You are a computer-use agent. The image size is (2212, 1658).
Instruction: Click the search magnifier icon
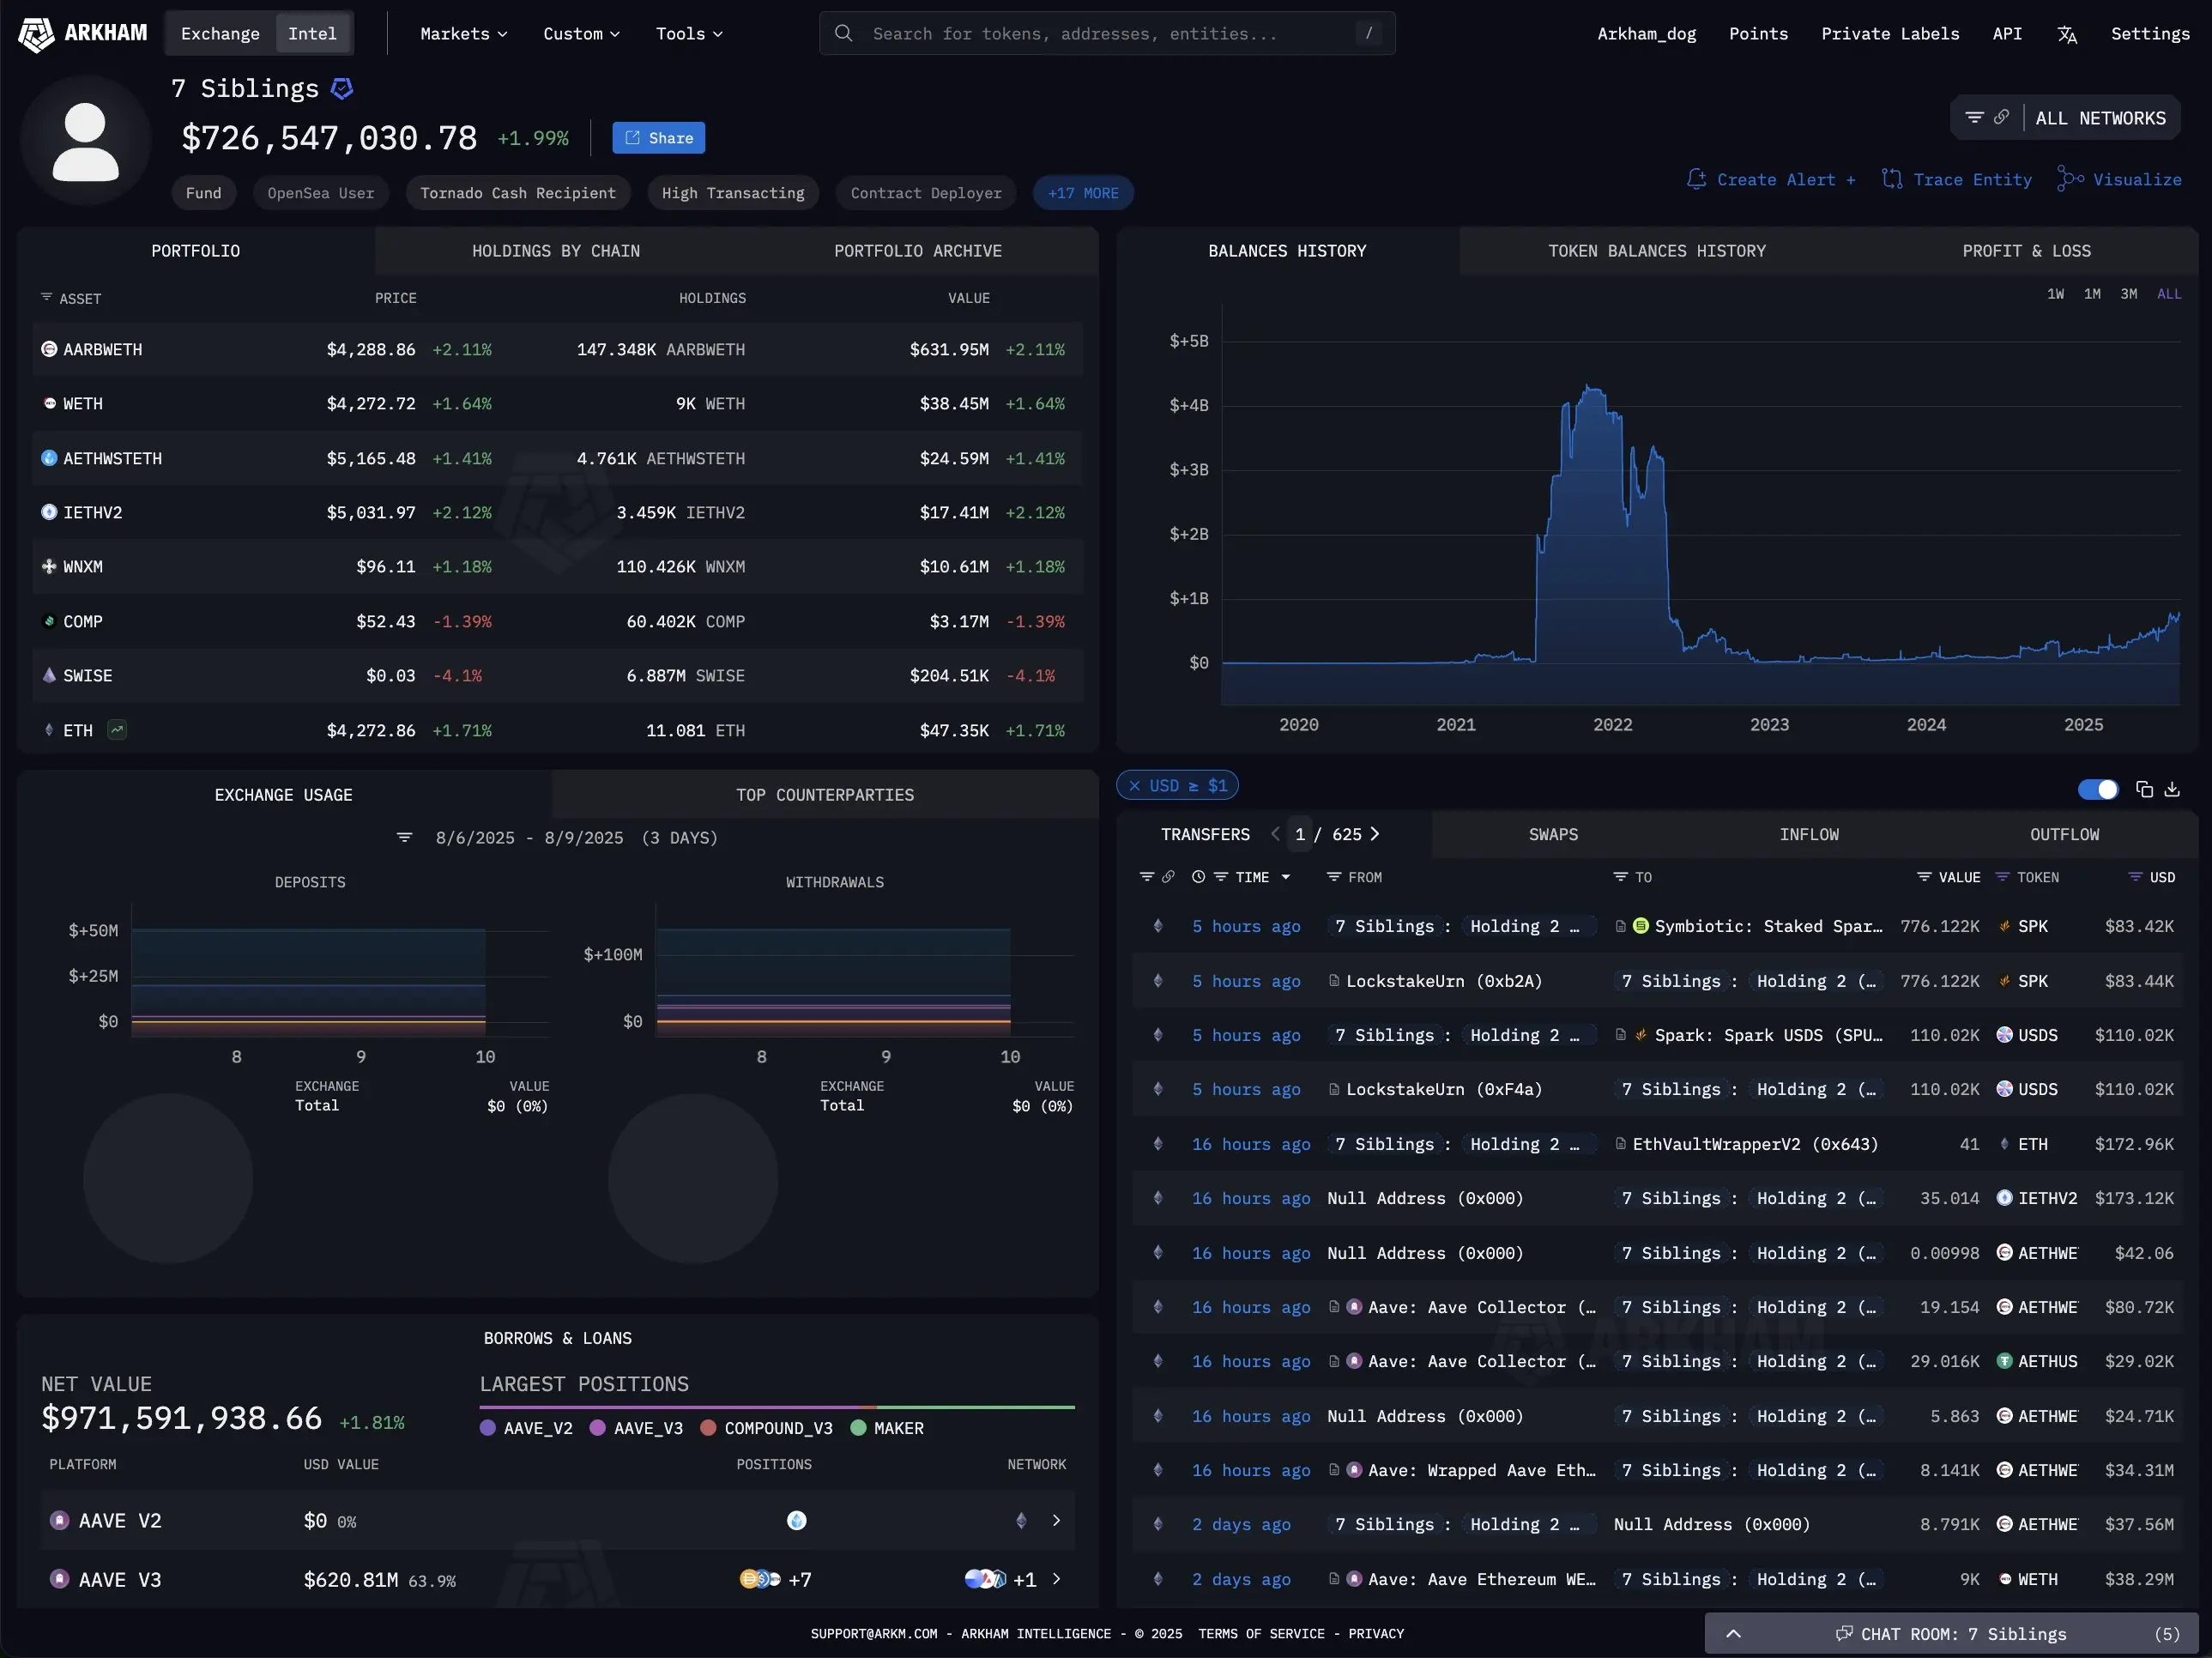pyautogui.click(x=843, y=33)
